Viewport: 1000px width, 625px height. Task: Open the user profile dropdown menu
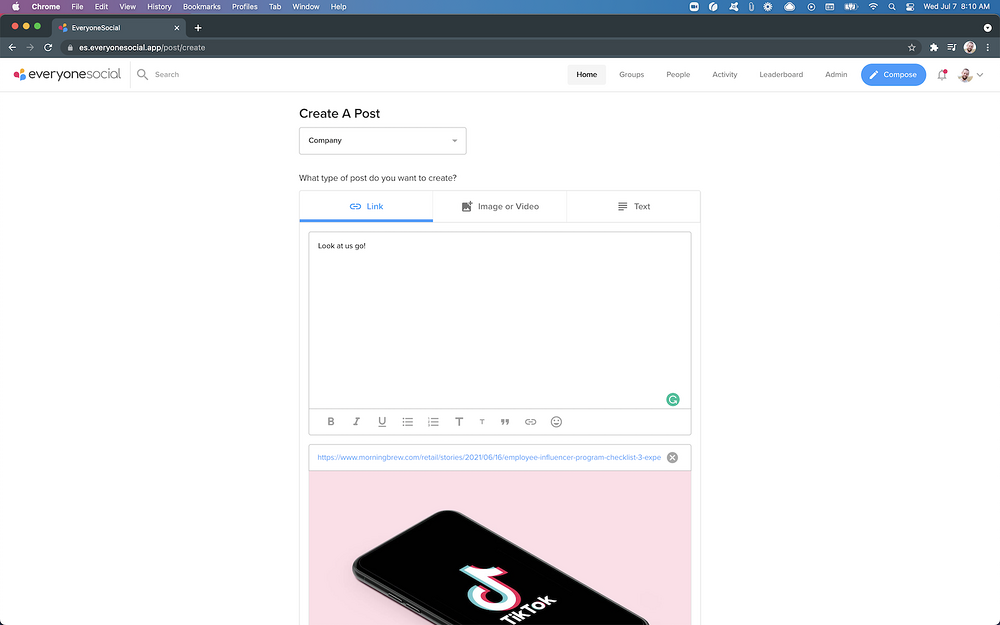[971, 75]
